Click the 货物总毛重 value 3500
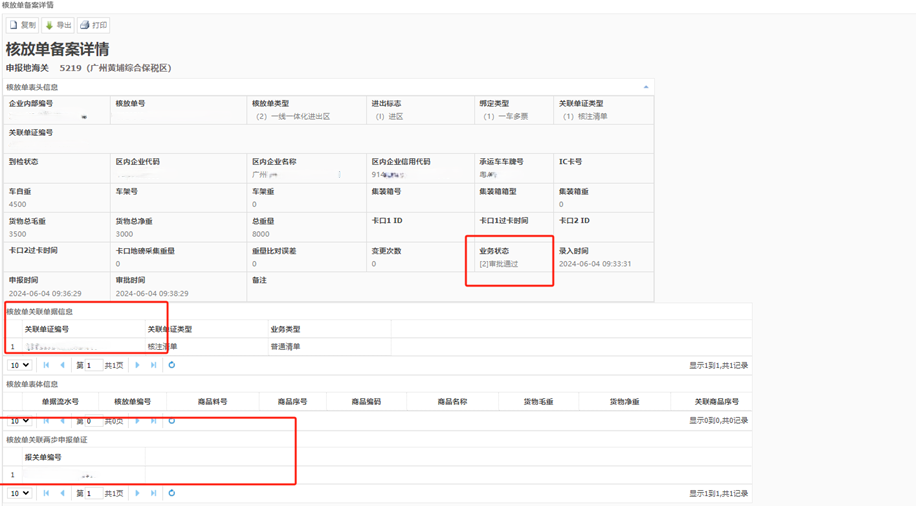 (18, 234)
